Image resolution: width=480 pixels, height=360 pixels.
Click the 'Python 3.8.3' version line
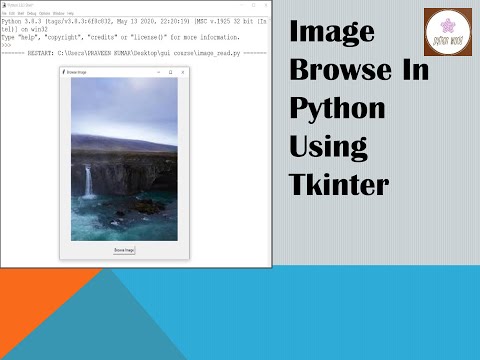point(134,21)
